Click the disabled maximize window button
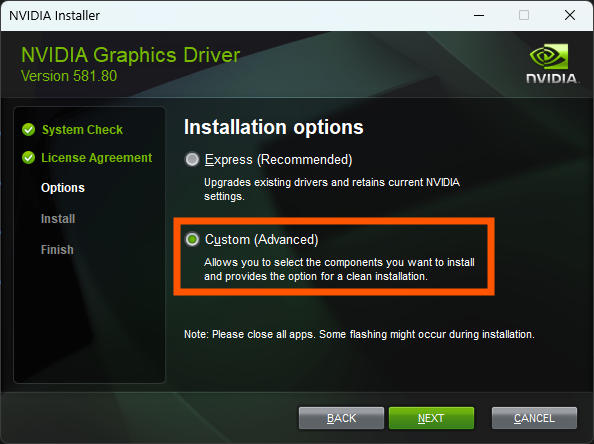 point(524,16)
